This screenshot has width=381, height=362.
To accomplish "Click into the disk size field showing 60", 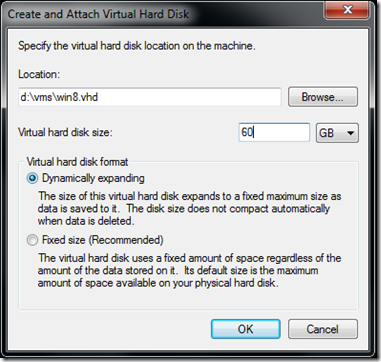I will (274, 132).
